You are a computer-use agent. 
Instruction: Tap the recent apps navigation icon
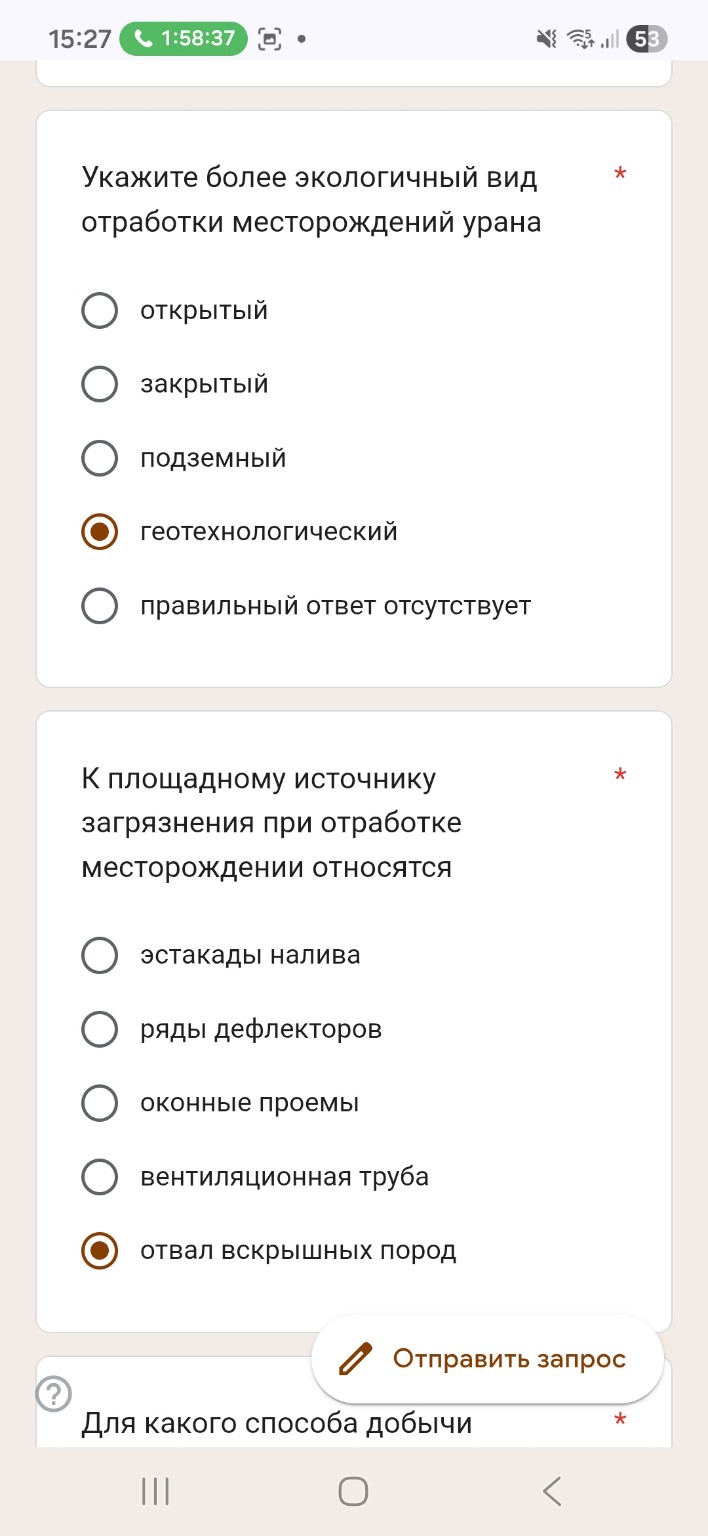(x=155, y=1491)
